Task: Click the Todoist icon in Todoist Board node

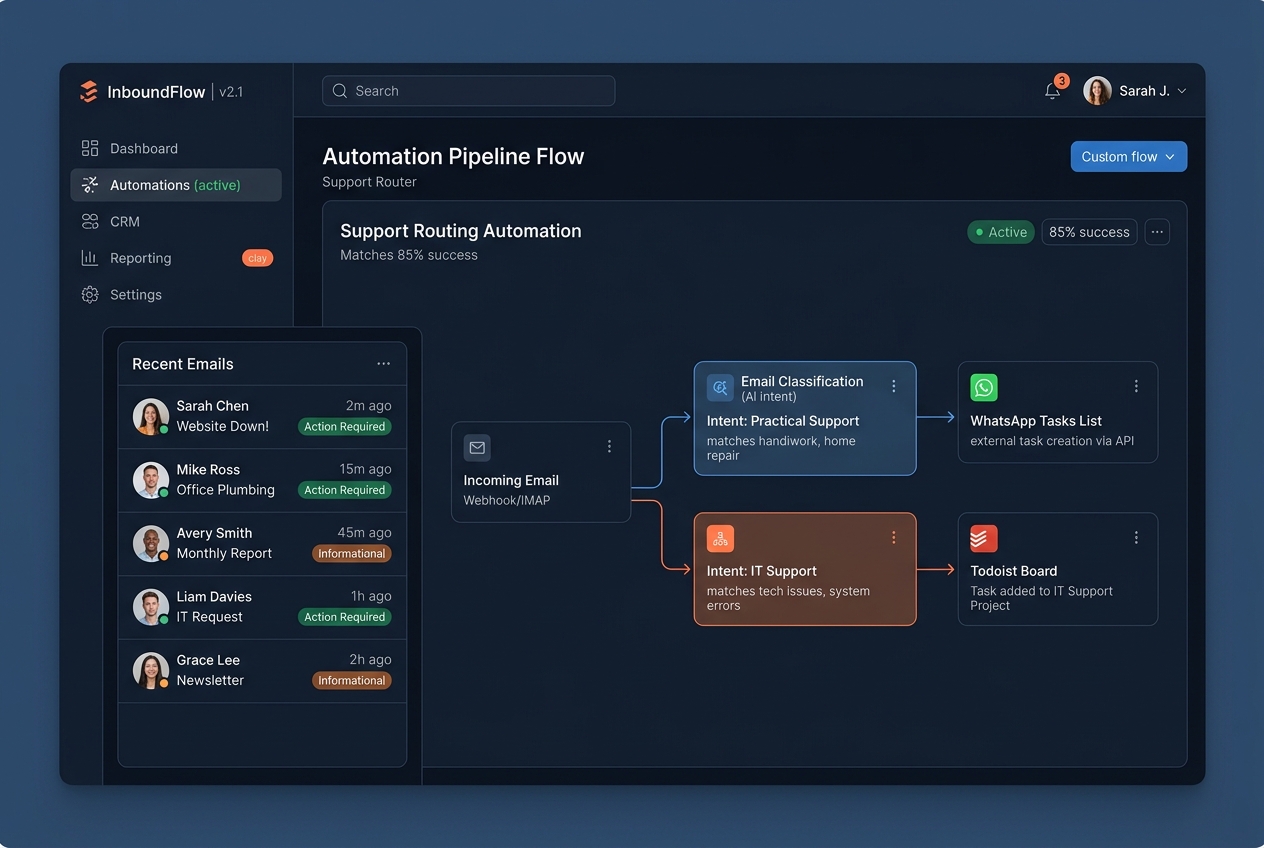Action: point(984,538)
